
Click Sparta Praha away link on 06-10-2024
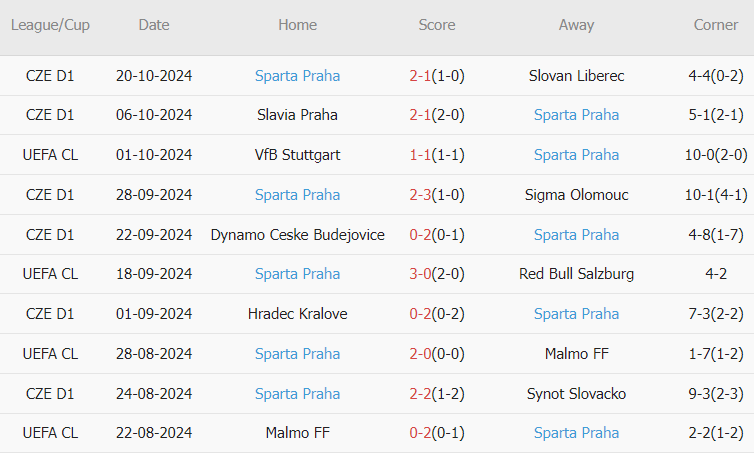tap(576, 115)
